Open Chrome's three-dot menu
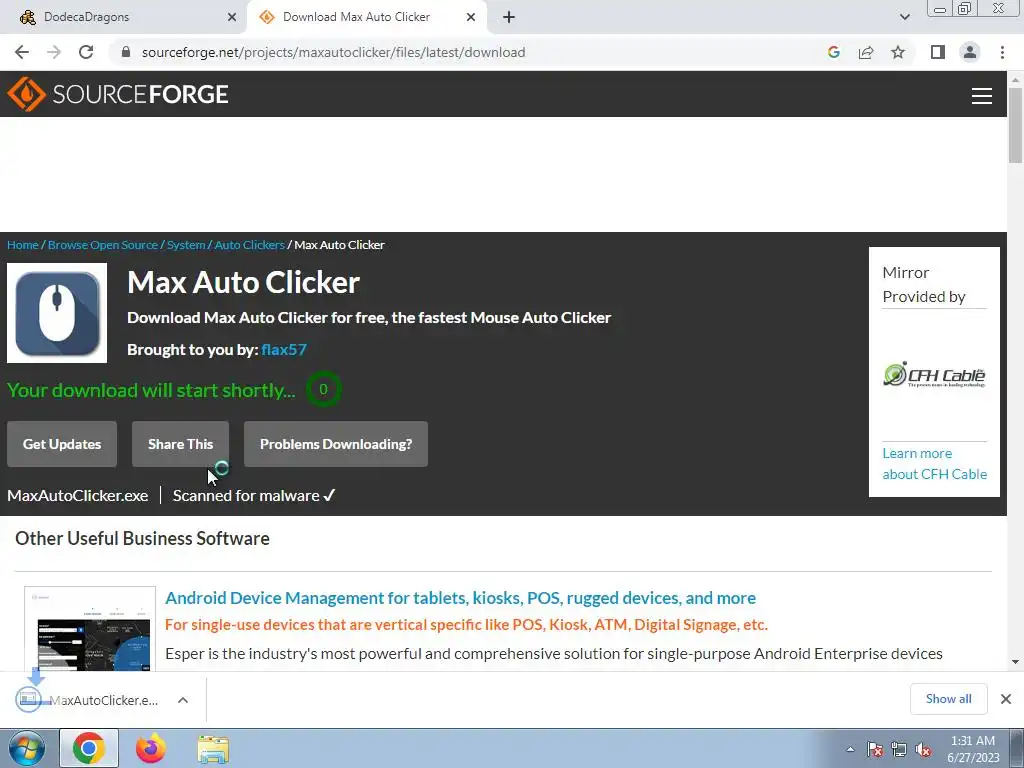The height and width of the screenshot is (768, 1024). (1002, 52)
